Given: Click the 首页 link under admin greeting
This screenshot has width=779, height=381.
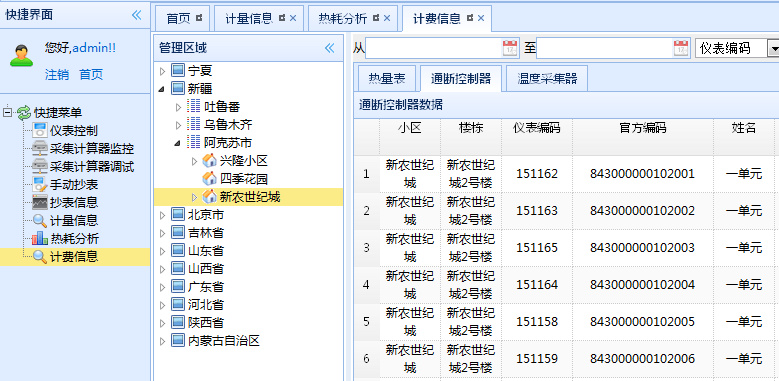Looking at the screenshot, I should pyautogui.click(x=91, y=75).
